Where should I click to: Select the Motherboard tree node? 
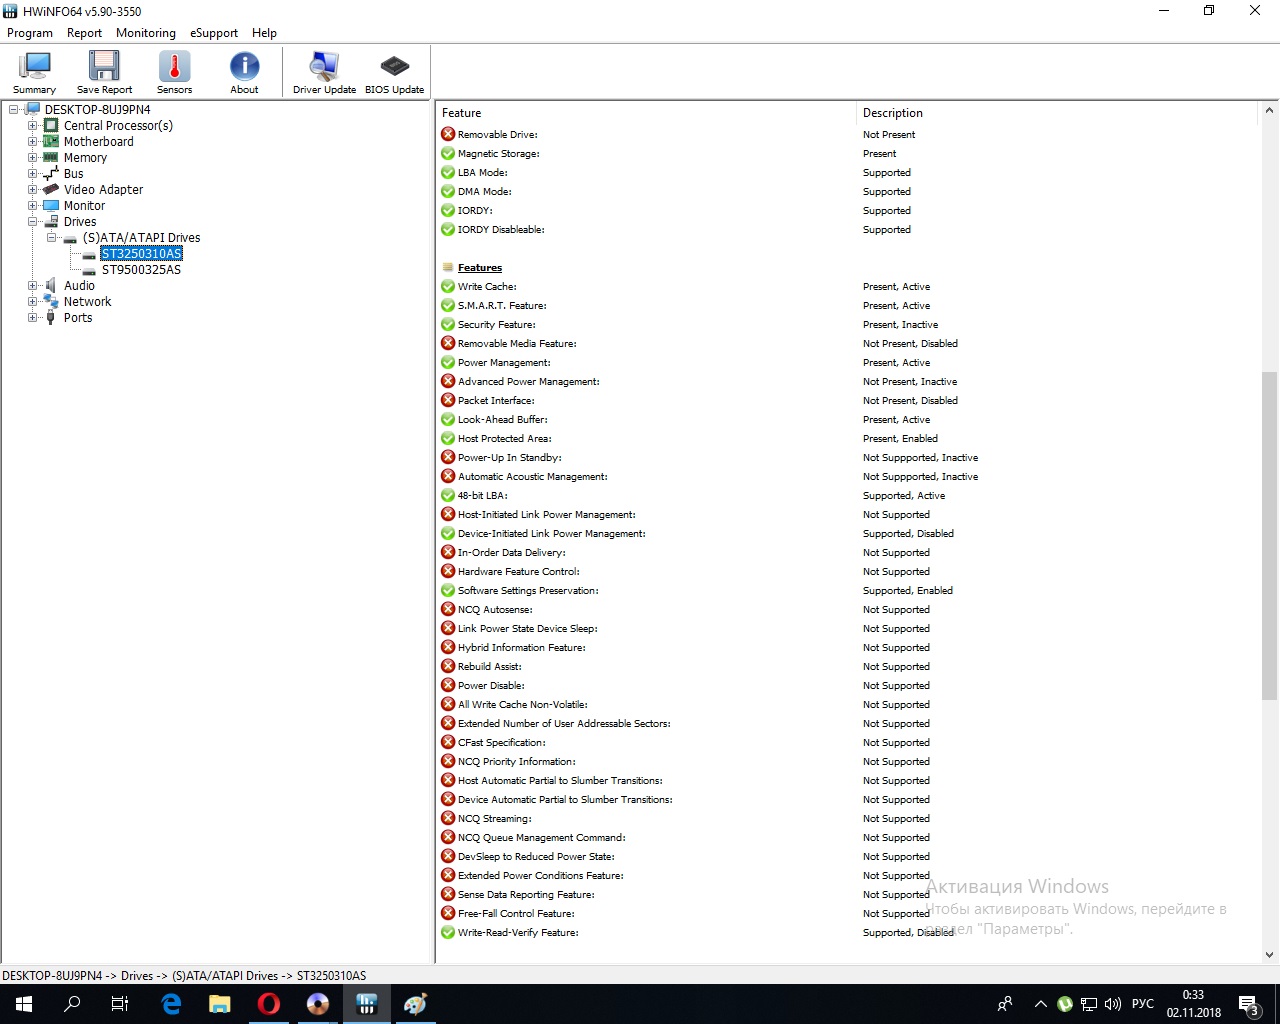coord(98,142)
